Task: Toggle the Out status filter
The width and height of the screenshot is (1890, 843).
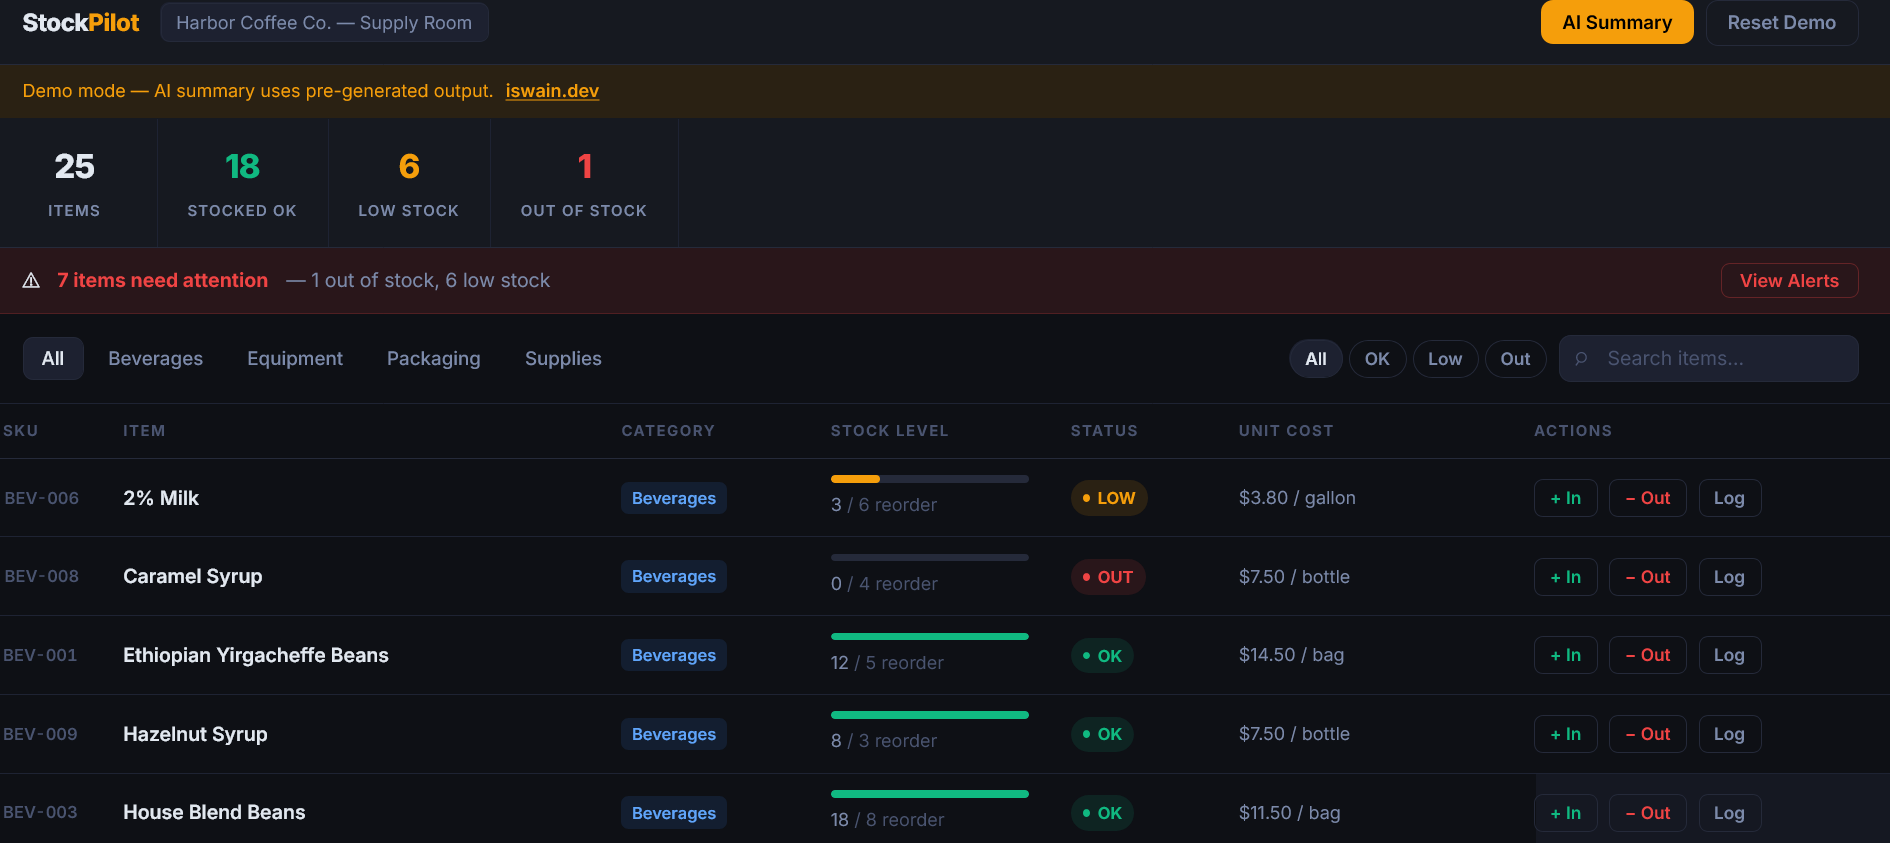Action: coord(1515,359)
